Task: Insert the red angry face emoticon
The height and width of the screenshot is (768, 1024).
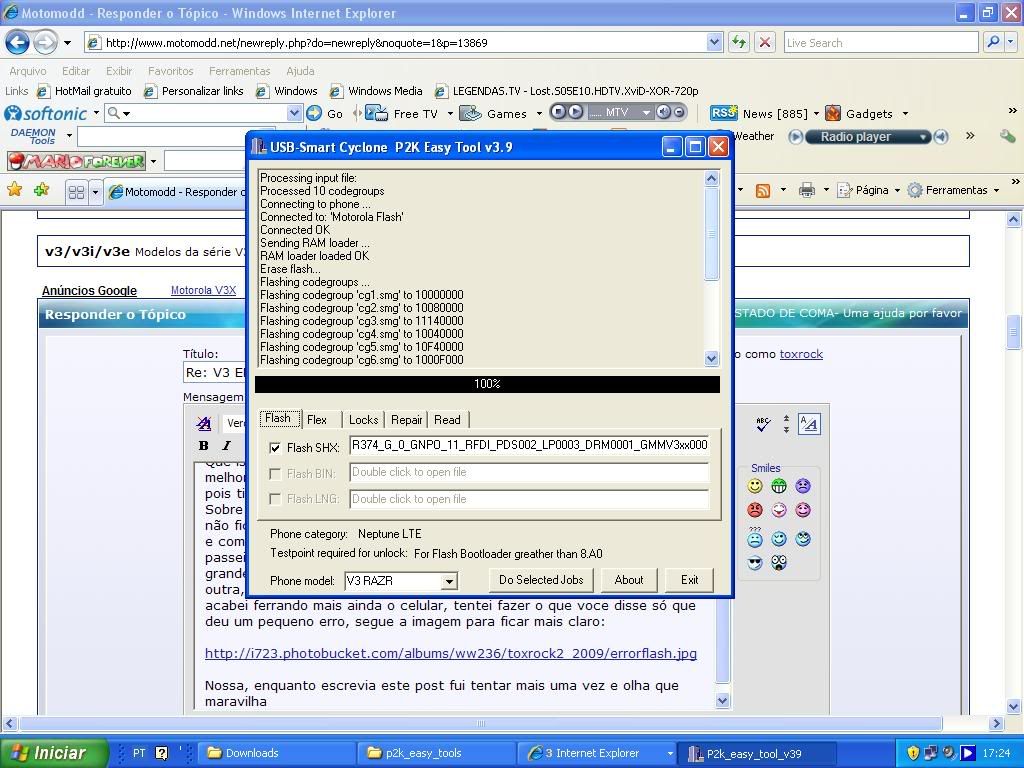Action: tap(755, 510)
